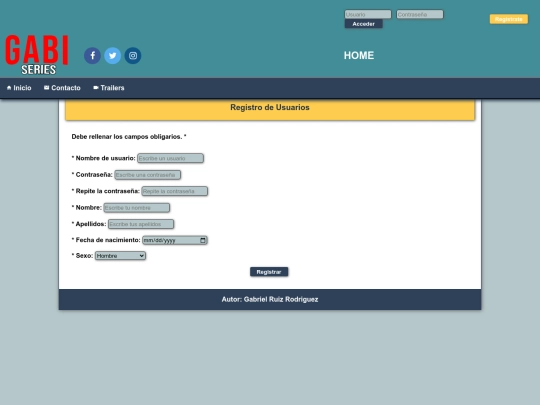Open the Facebook social icon
The image size is (540, 405).
tap(92, 55)
